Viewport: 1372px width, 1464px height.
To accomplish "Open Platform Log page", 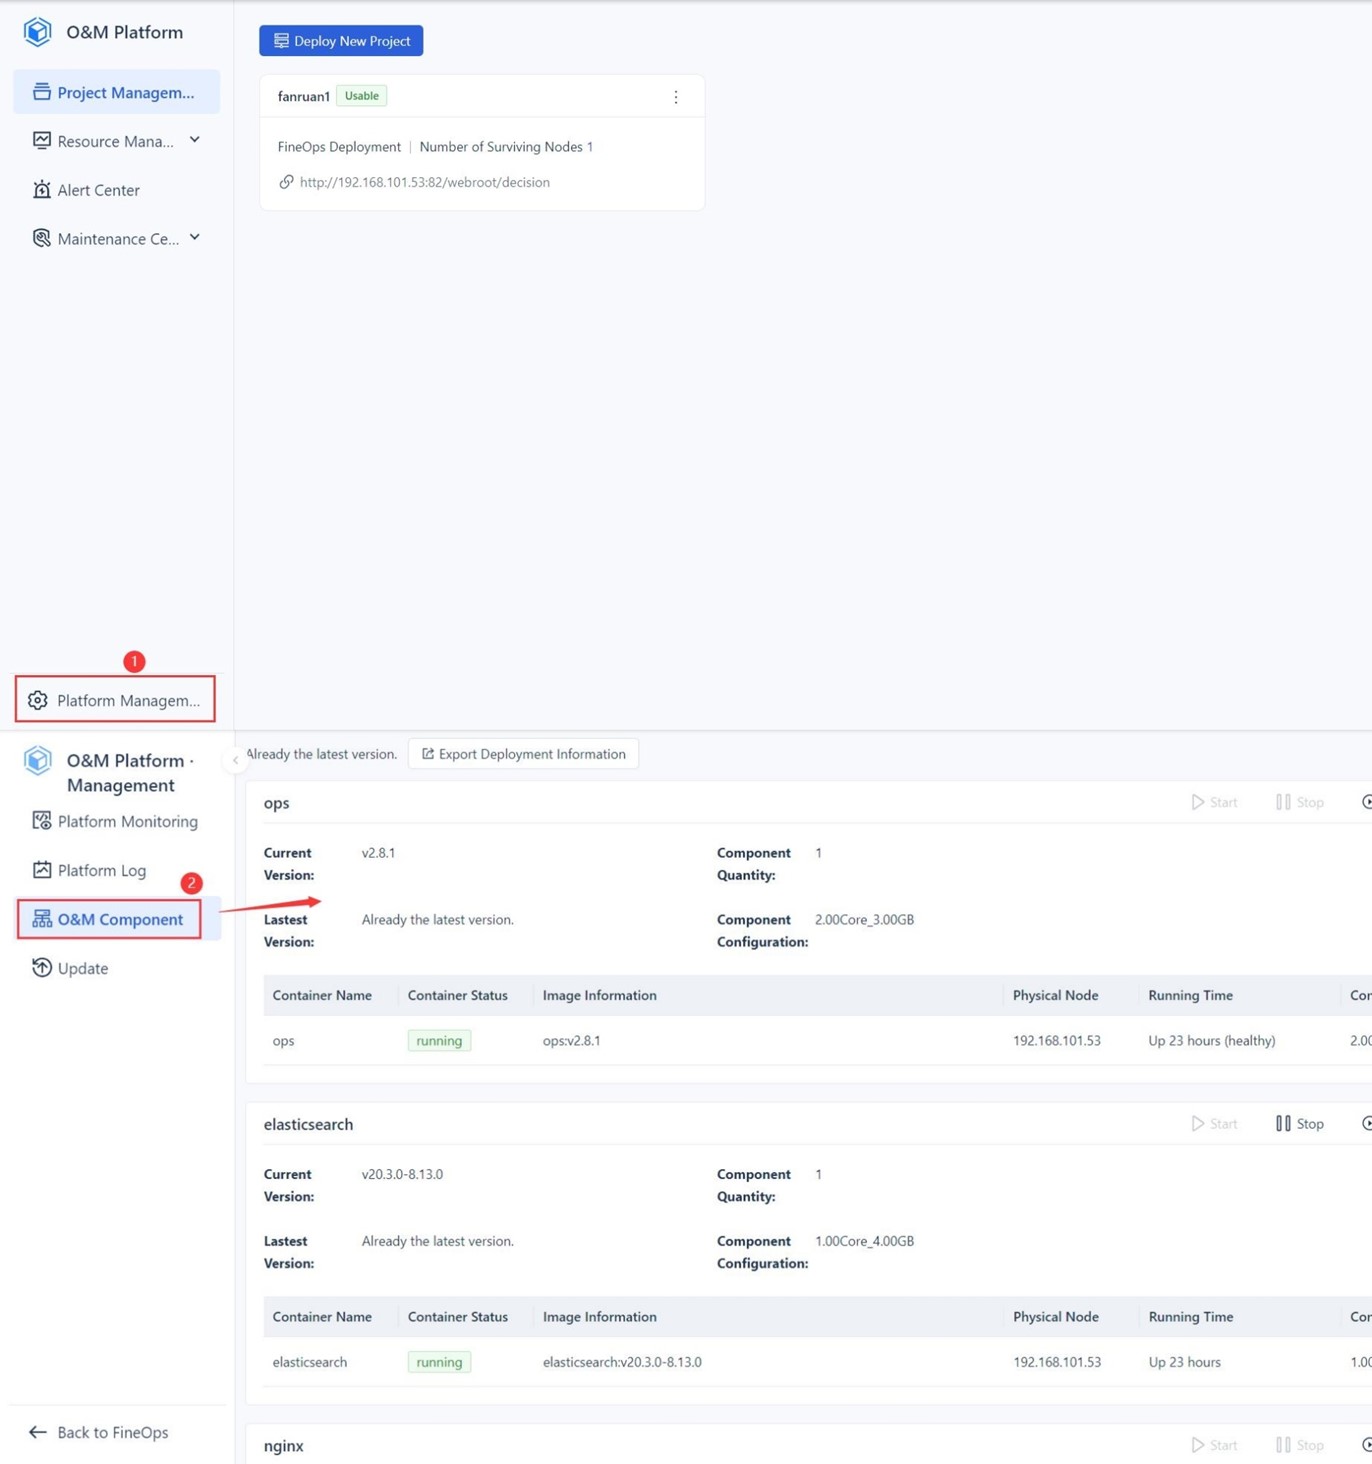I will pyautogui.click(x=90, y=870).
